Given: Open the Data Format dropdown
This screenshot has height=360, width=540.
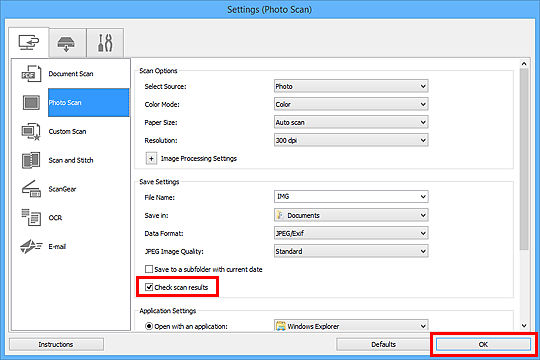Looking at the screenshot, I should click(x=351, y=233).
